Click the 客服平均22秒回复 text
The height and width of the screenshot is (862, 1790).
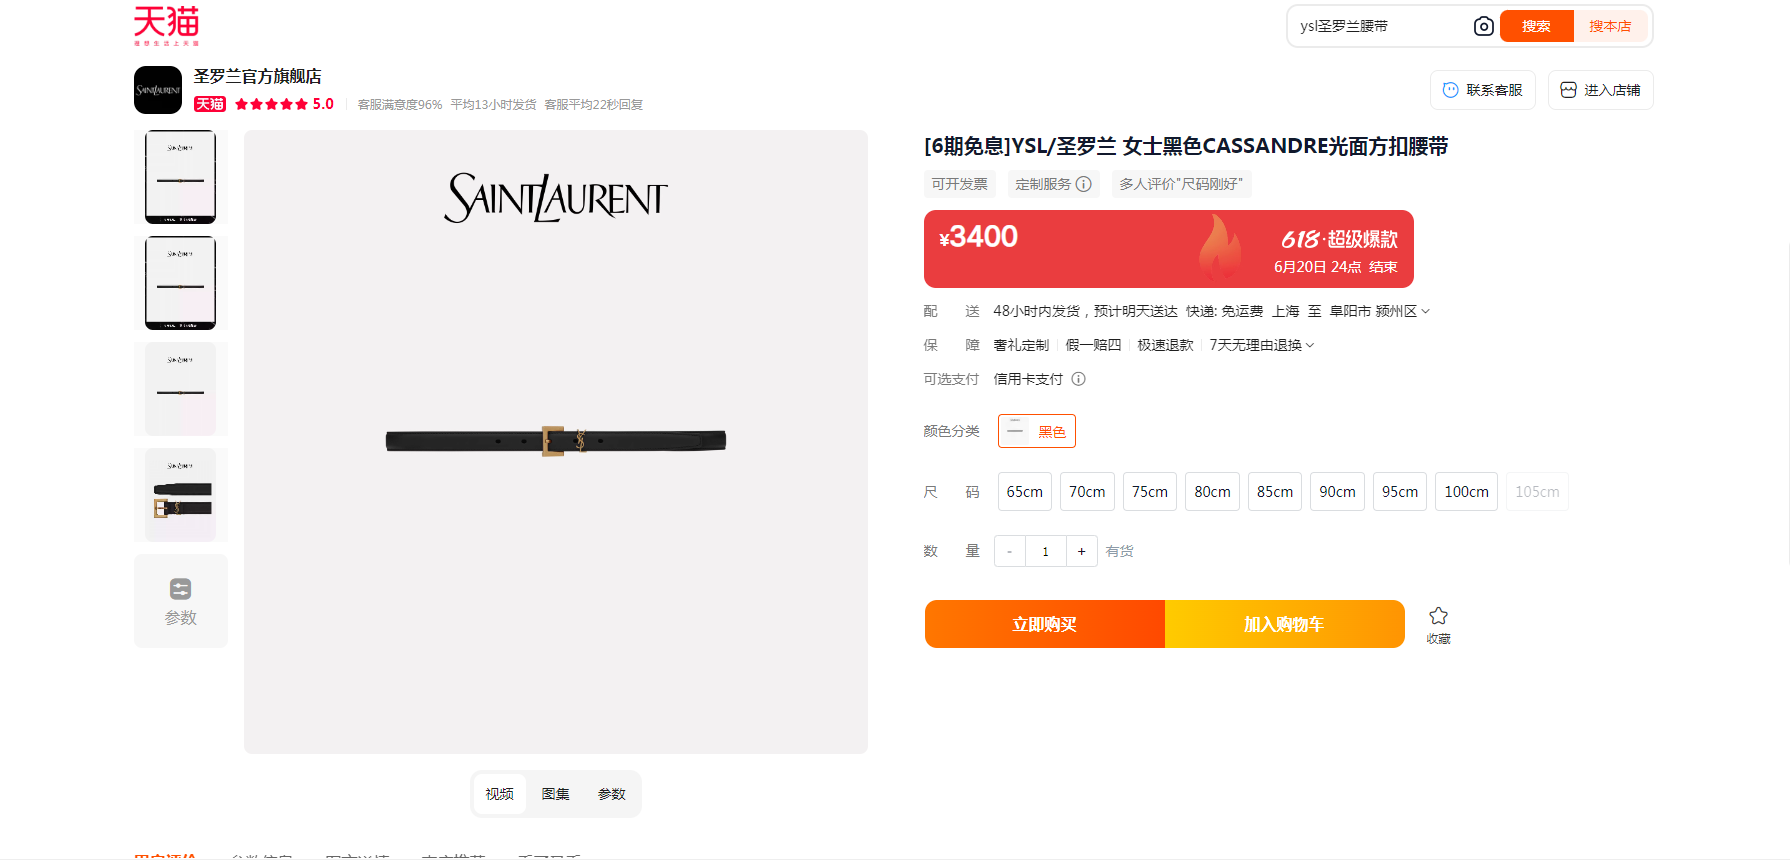(594, 104)
